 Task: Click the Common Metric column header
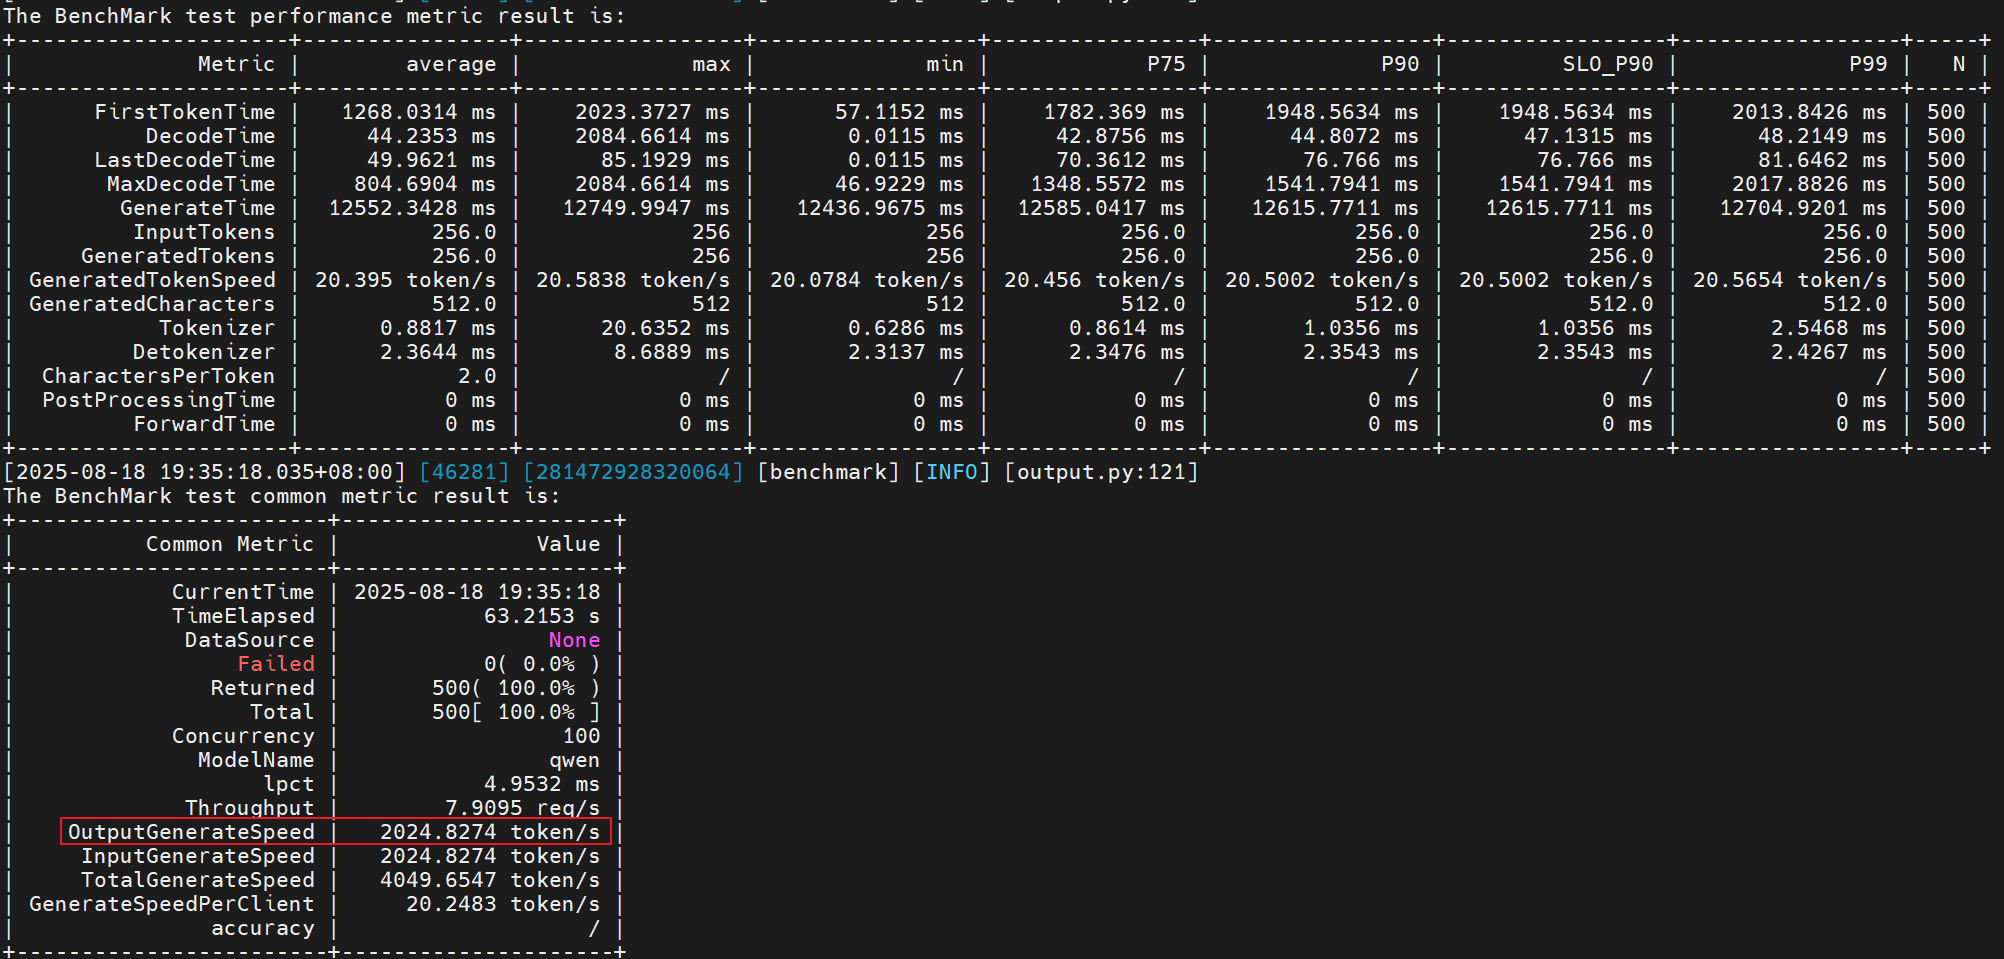[230, 544]
